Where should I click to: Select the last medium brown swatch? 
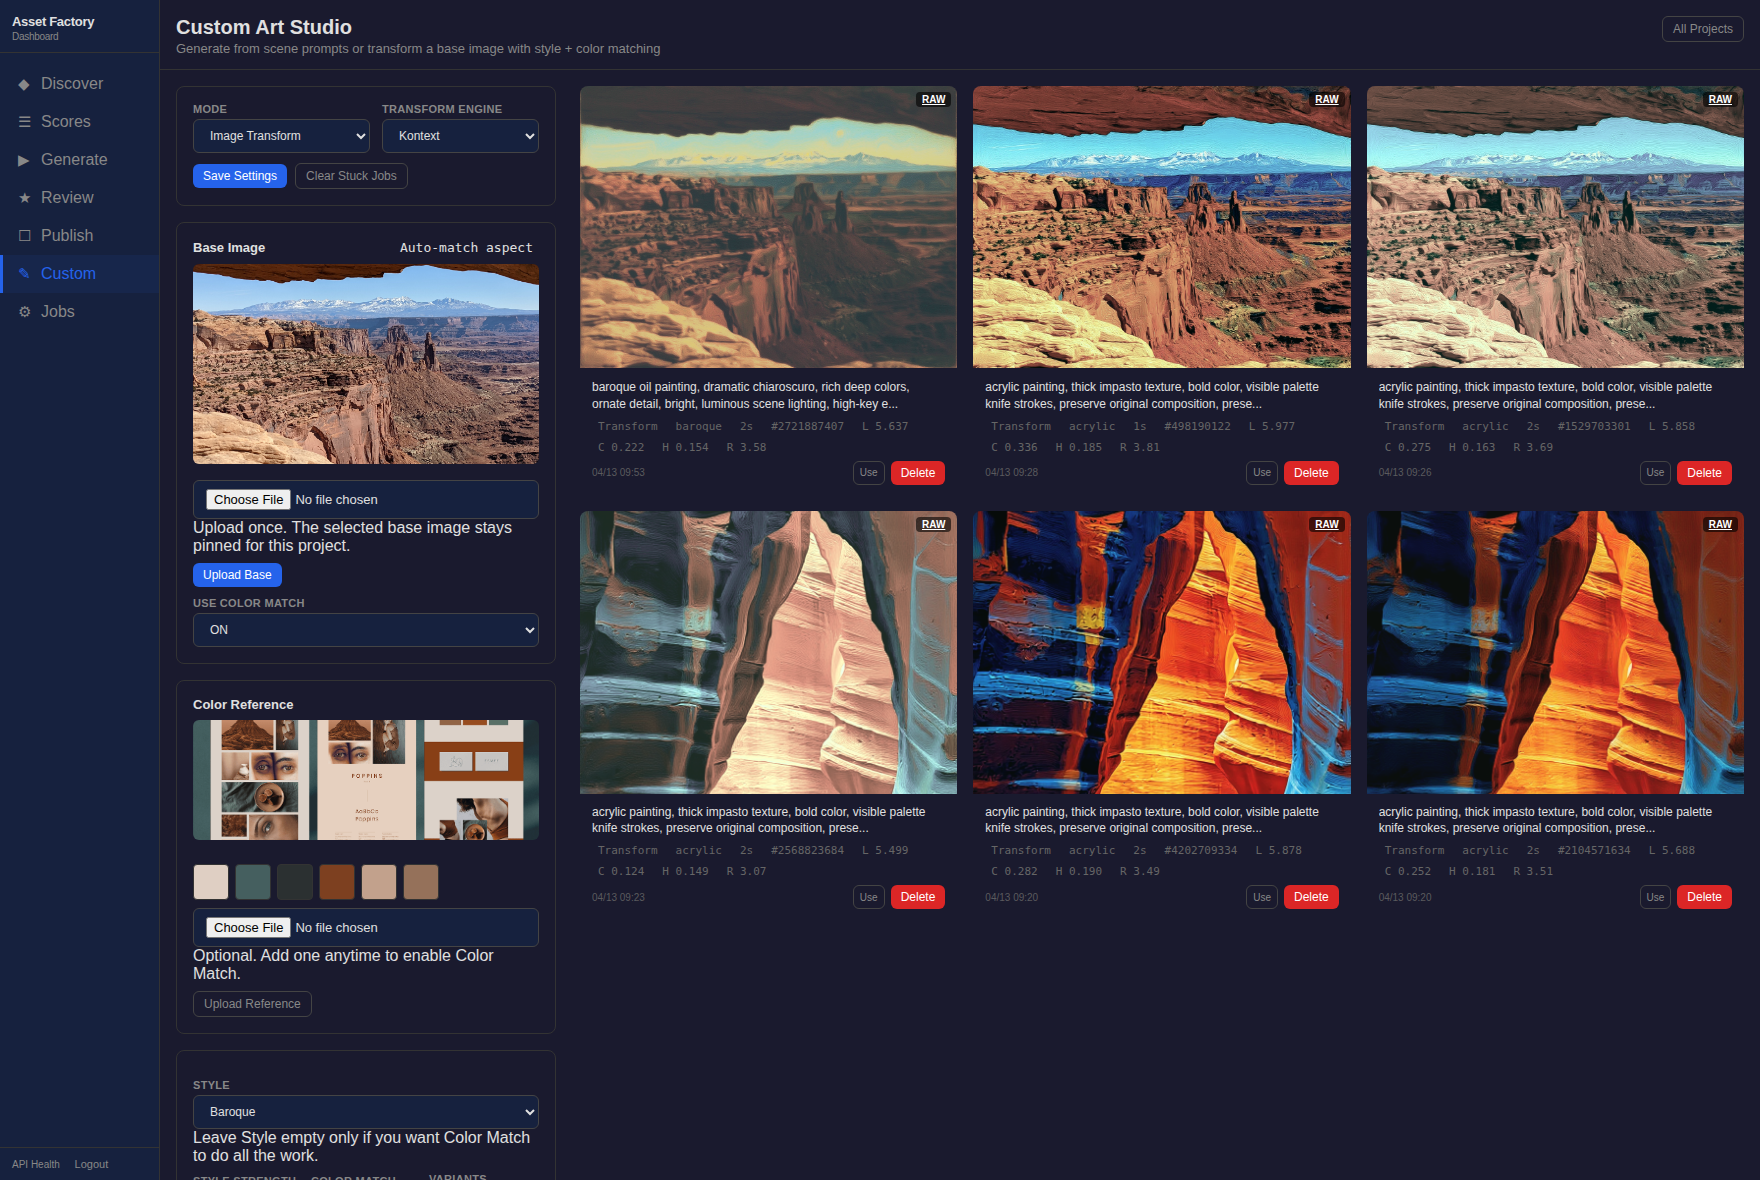click(x=421, y=882)
